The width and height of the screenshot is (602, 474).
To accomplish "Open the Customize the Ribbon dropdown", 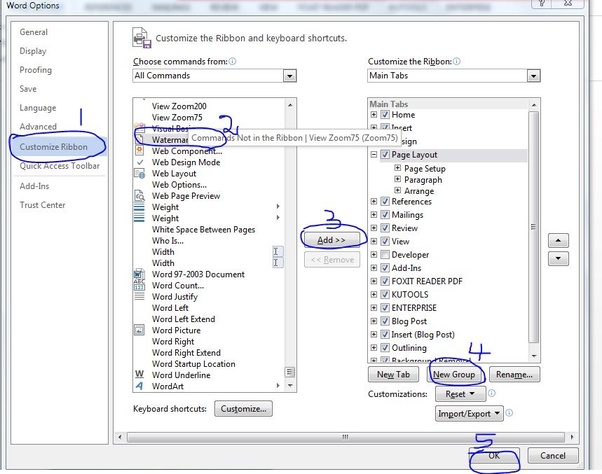I will (x=533, y=76).
